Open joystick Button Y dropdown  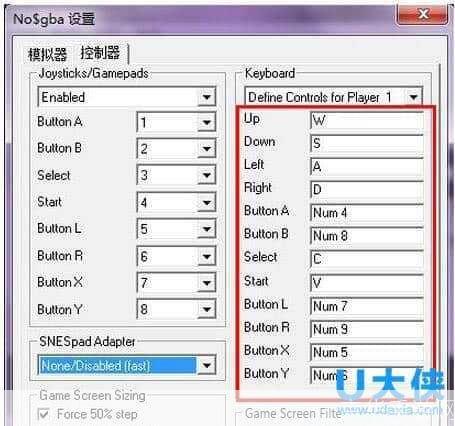176,309
